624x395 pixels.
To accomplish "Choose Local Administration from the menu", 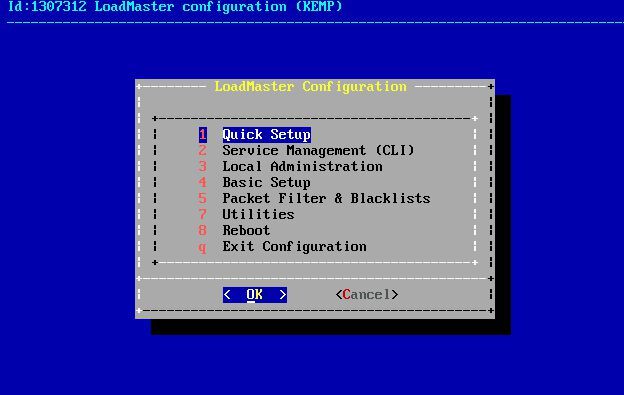I will click(302, 166).
